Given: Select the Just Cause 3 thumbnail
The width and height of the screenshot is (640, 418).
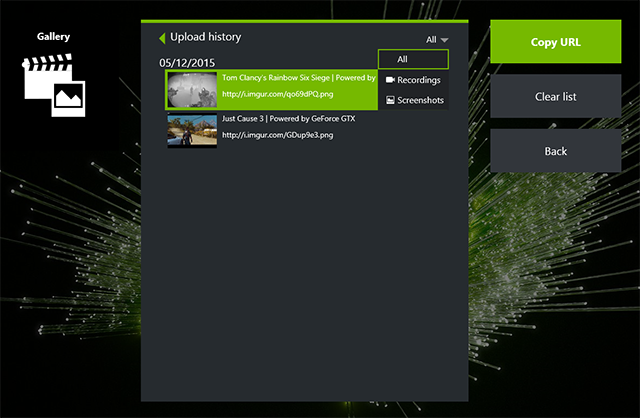Looking at the screenshot, I should point(192,131).
